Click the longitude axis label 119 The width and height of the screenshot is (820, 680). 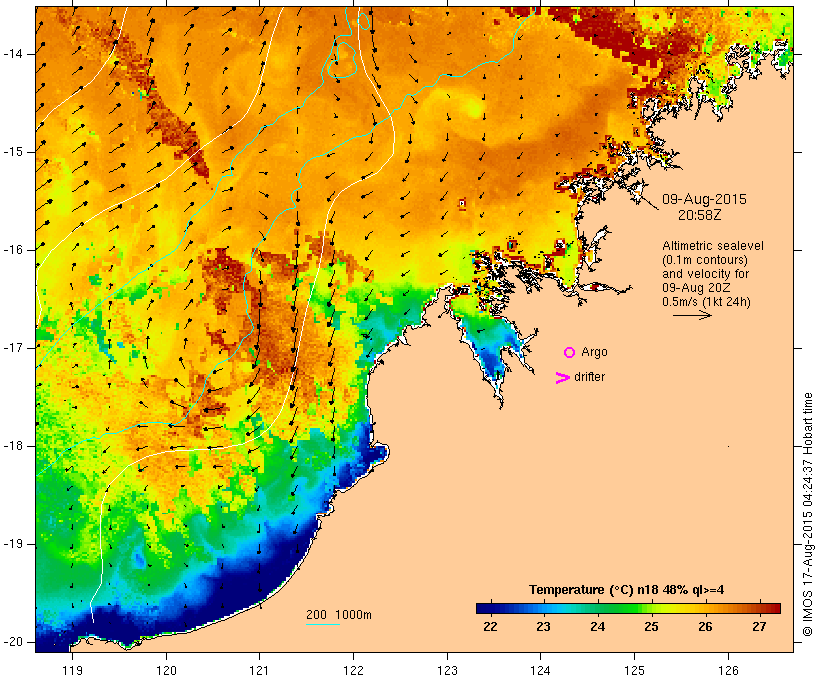click(72, 670)
